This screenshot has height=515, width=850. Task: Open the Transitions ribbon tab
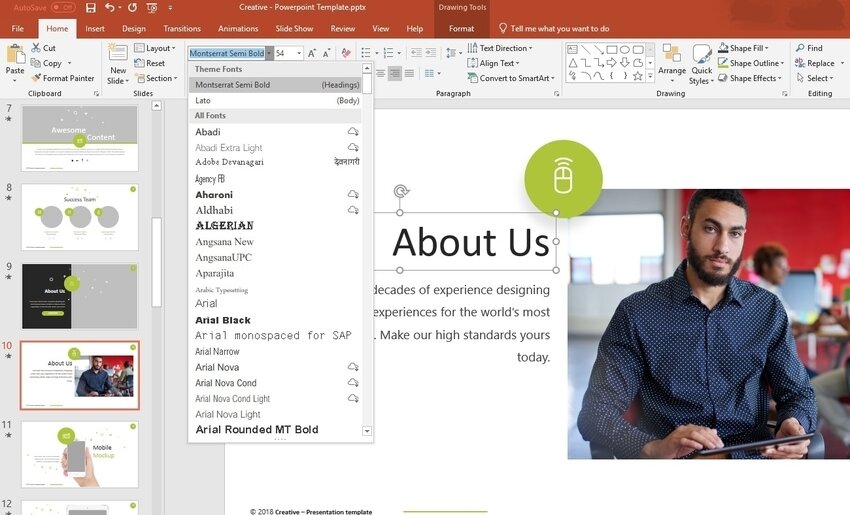coord(181,29)
